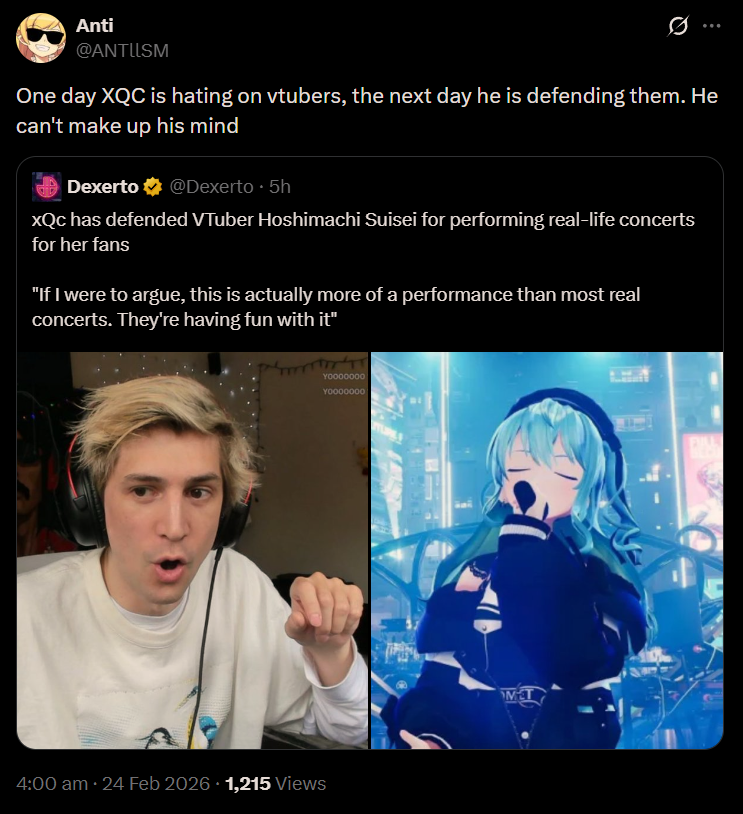Click the quoted tweet text about xQc
Viewport: 743px width, 814px height.
[x=363, y=232]
